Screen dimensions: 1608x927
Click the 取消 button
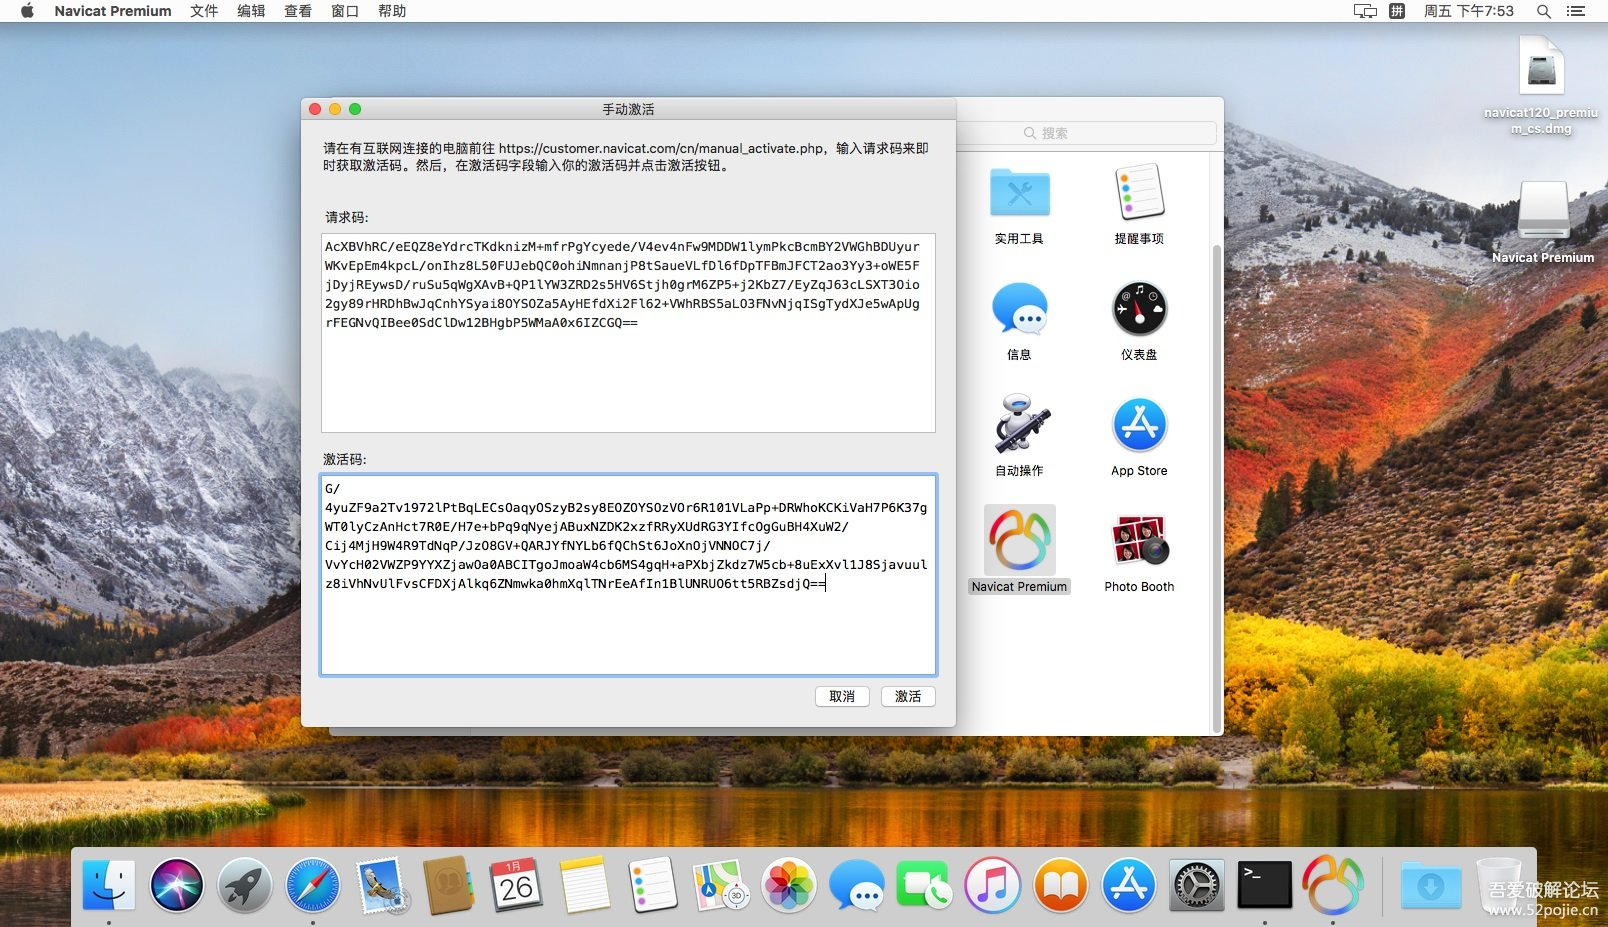click(842, 696)
